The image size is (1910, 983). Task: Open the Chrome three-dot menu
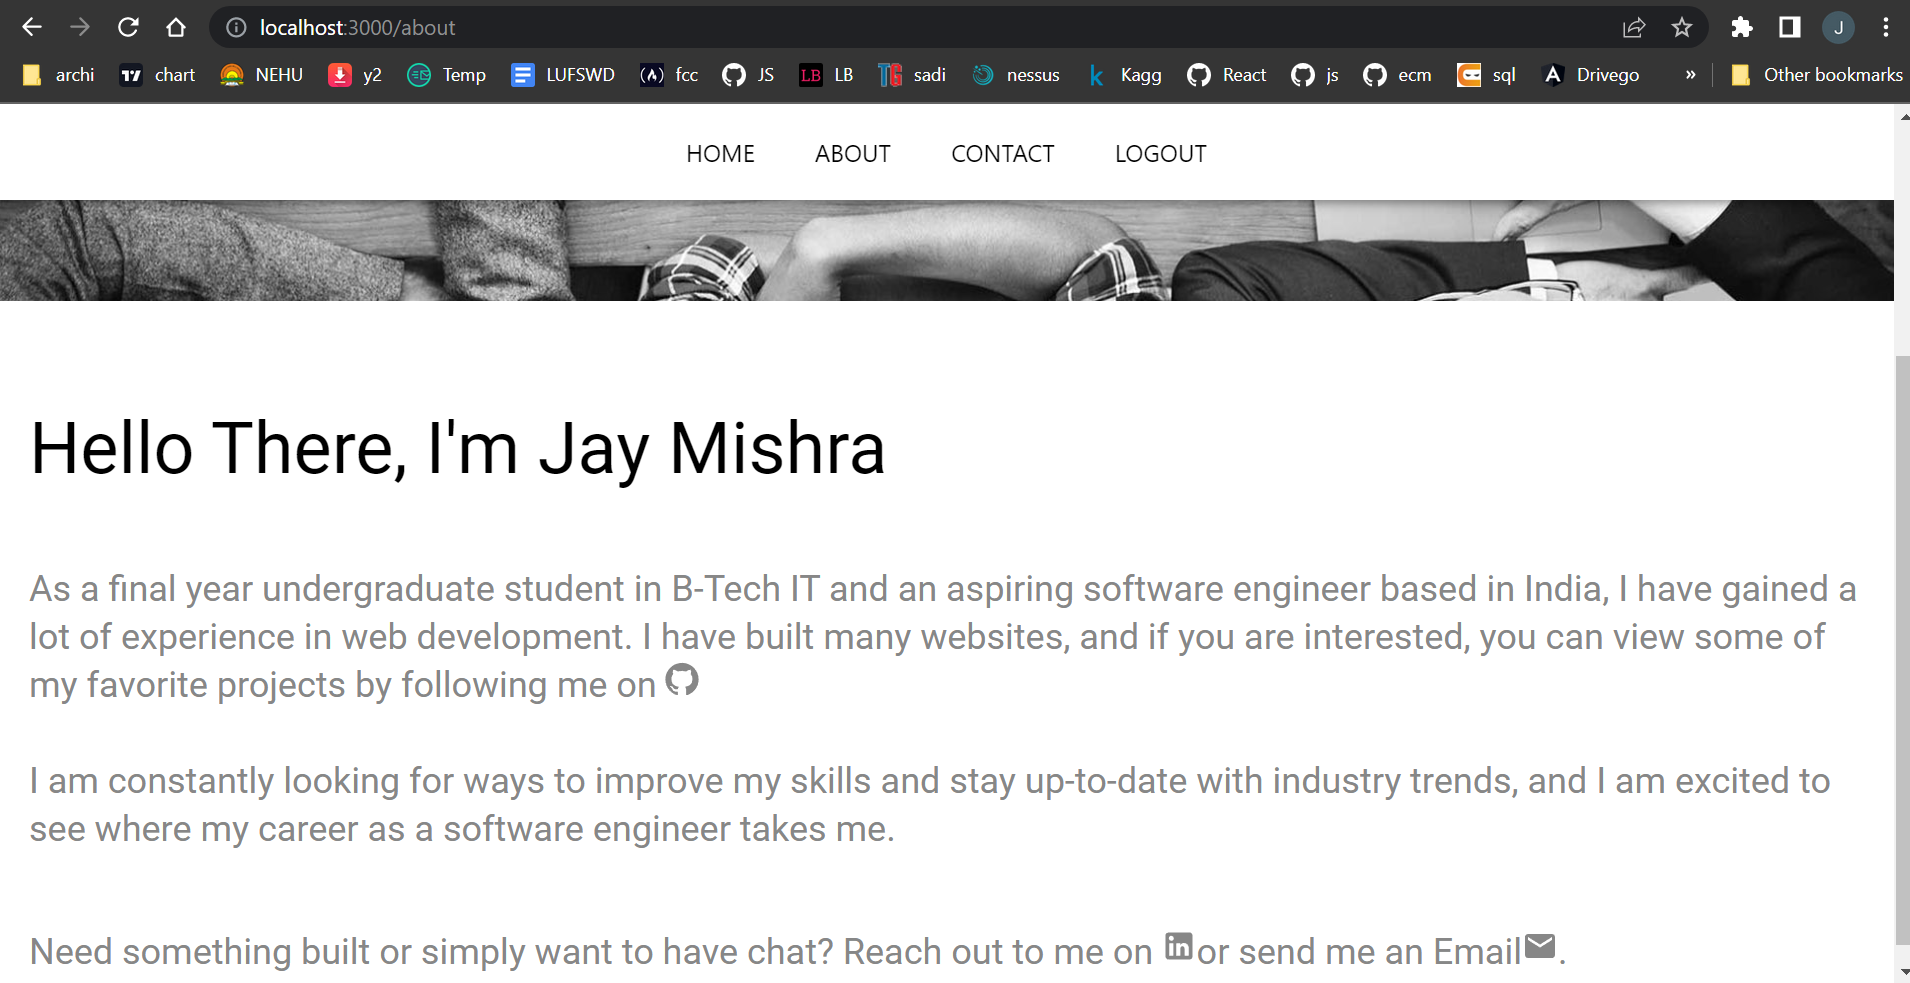click(x=1888, y=27)
